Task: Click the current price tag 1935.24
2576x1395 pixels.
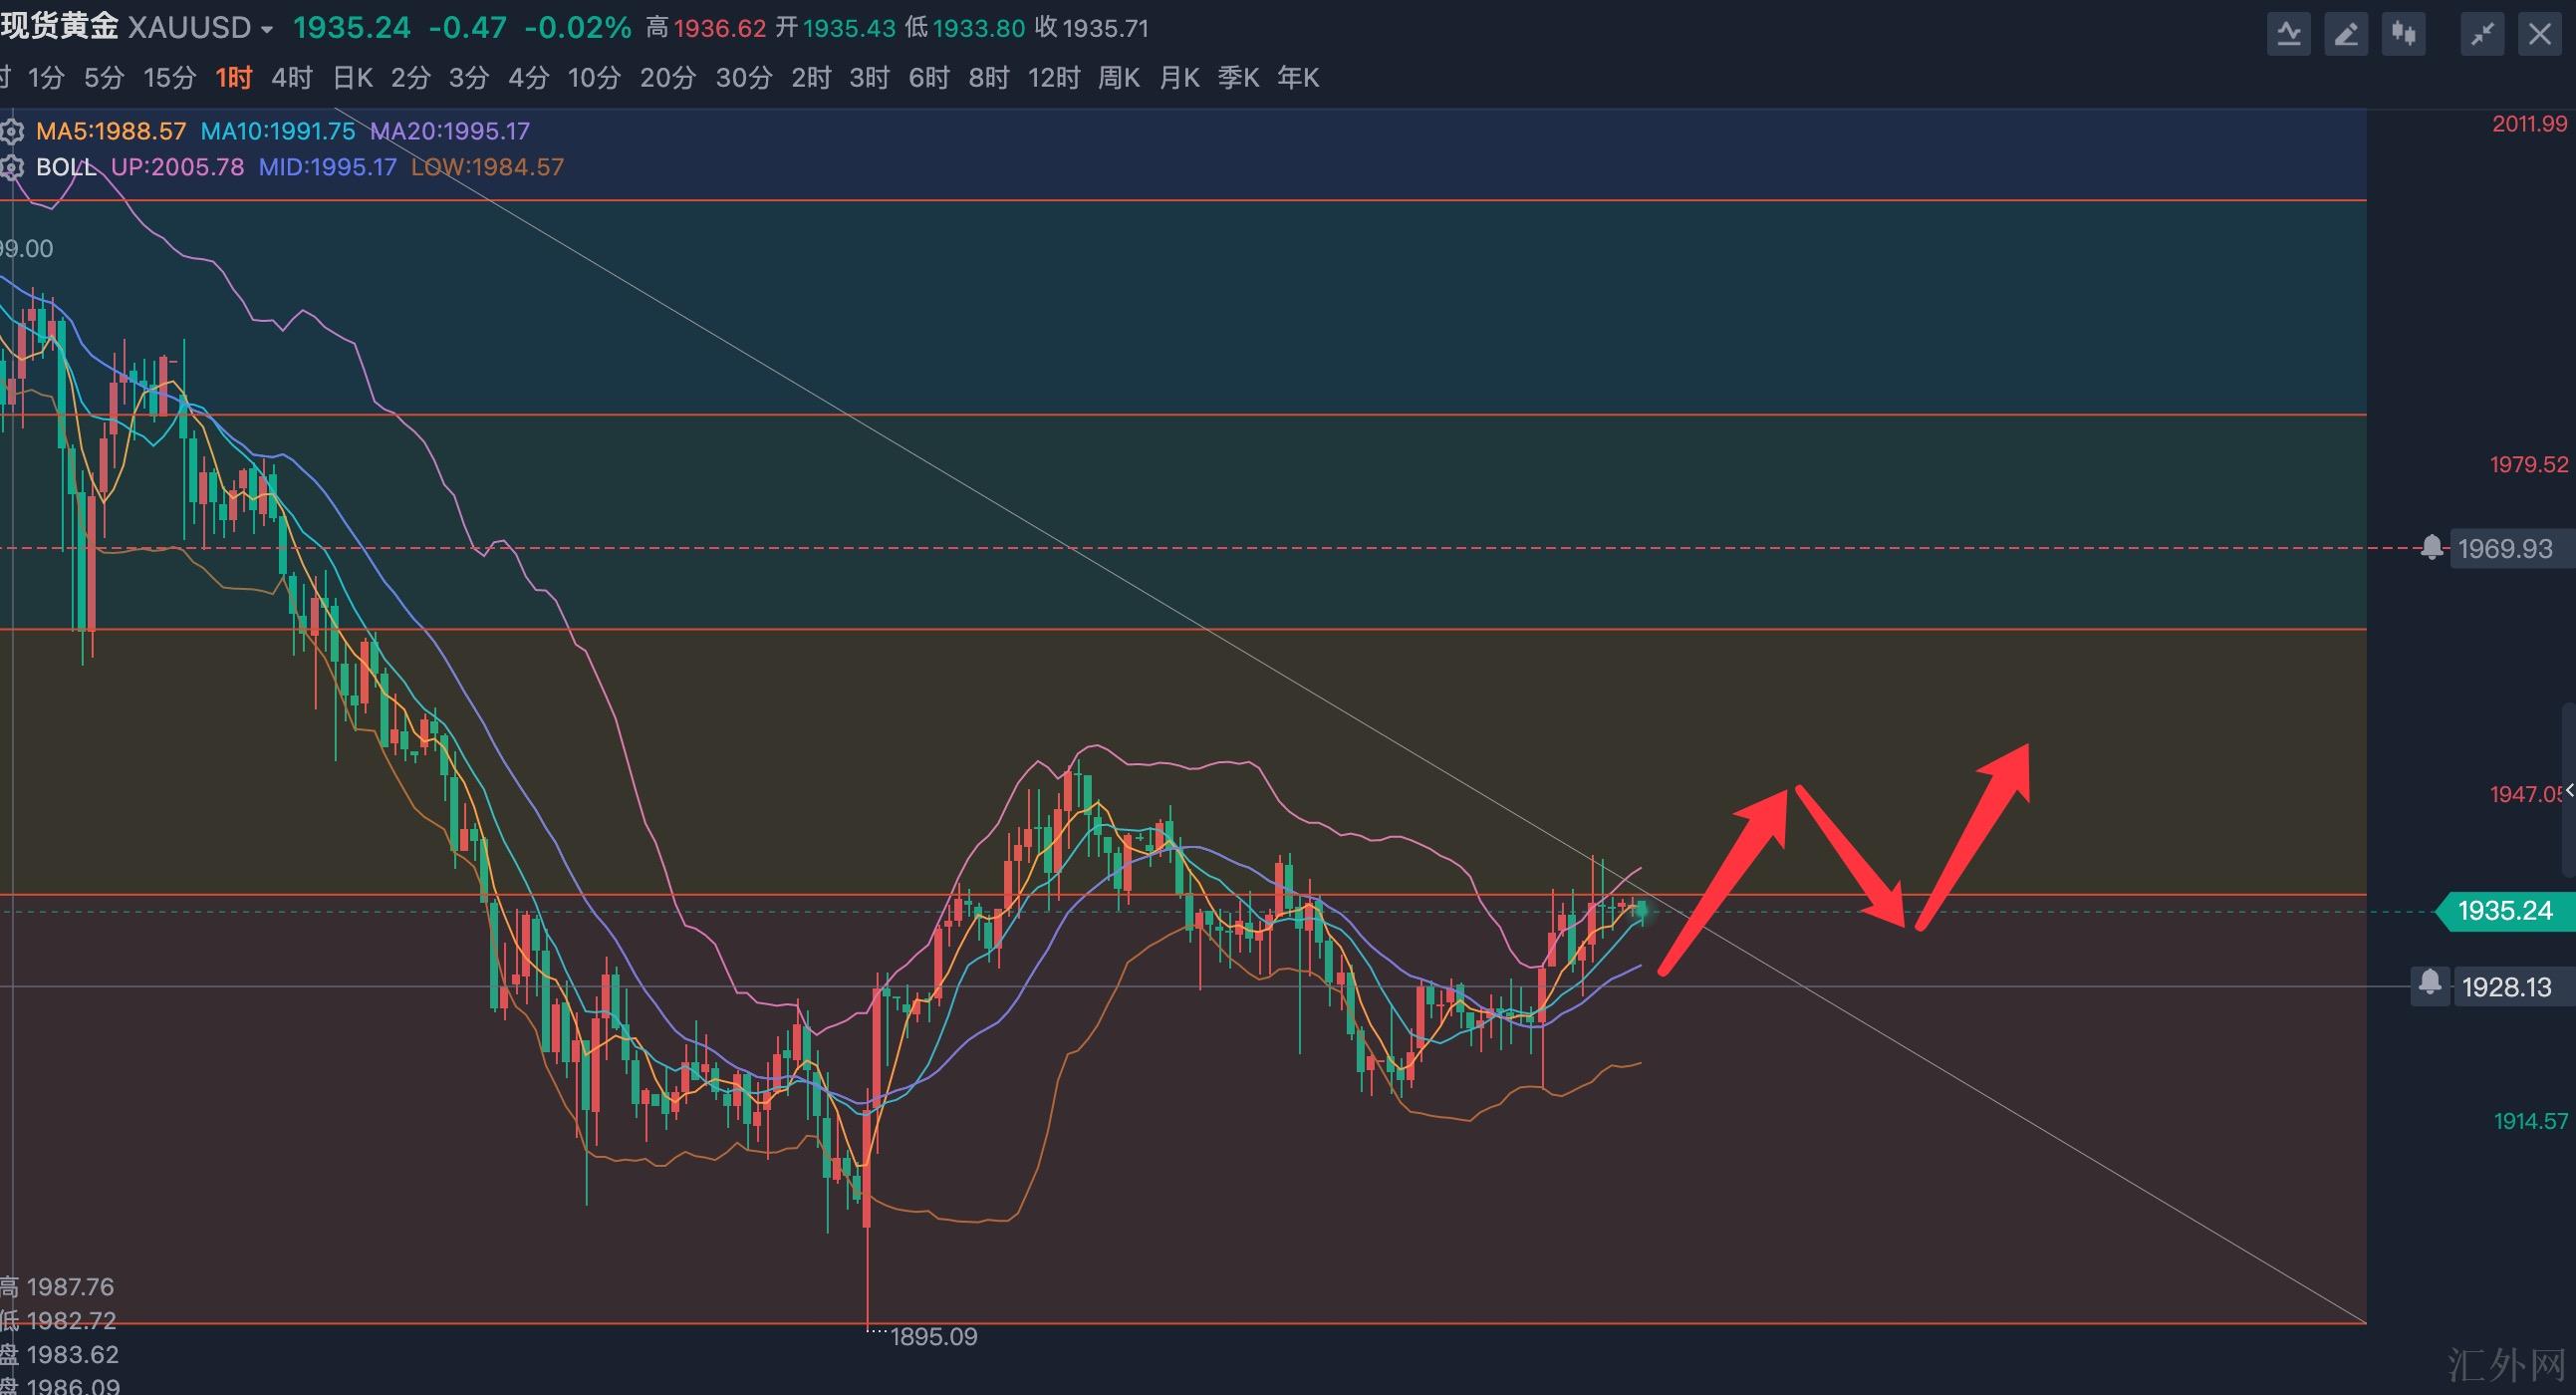Action: tap(2504, 911)
